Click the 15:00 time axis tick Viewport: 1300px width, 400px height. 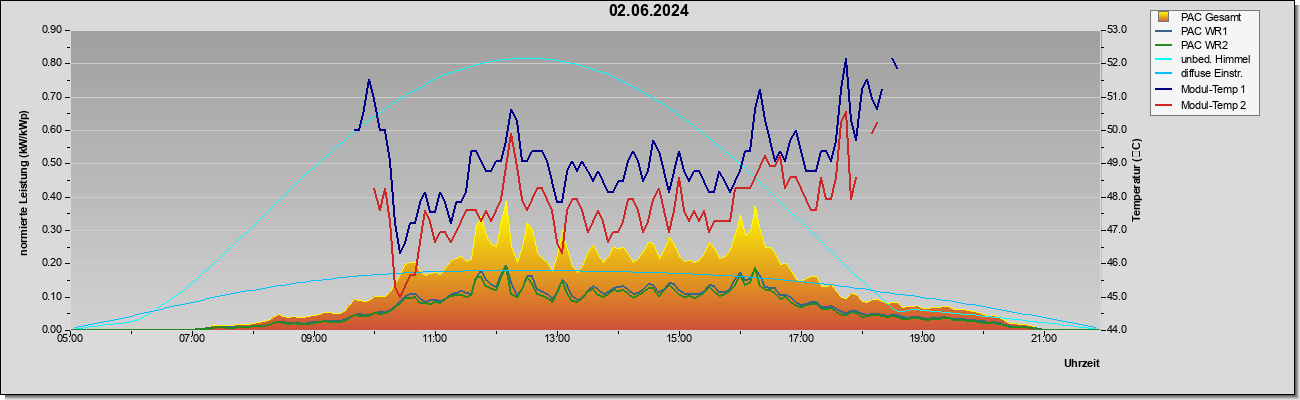pyautogui.click(x=678, y=339)
